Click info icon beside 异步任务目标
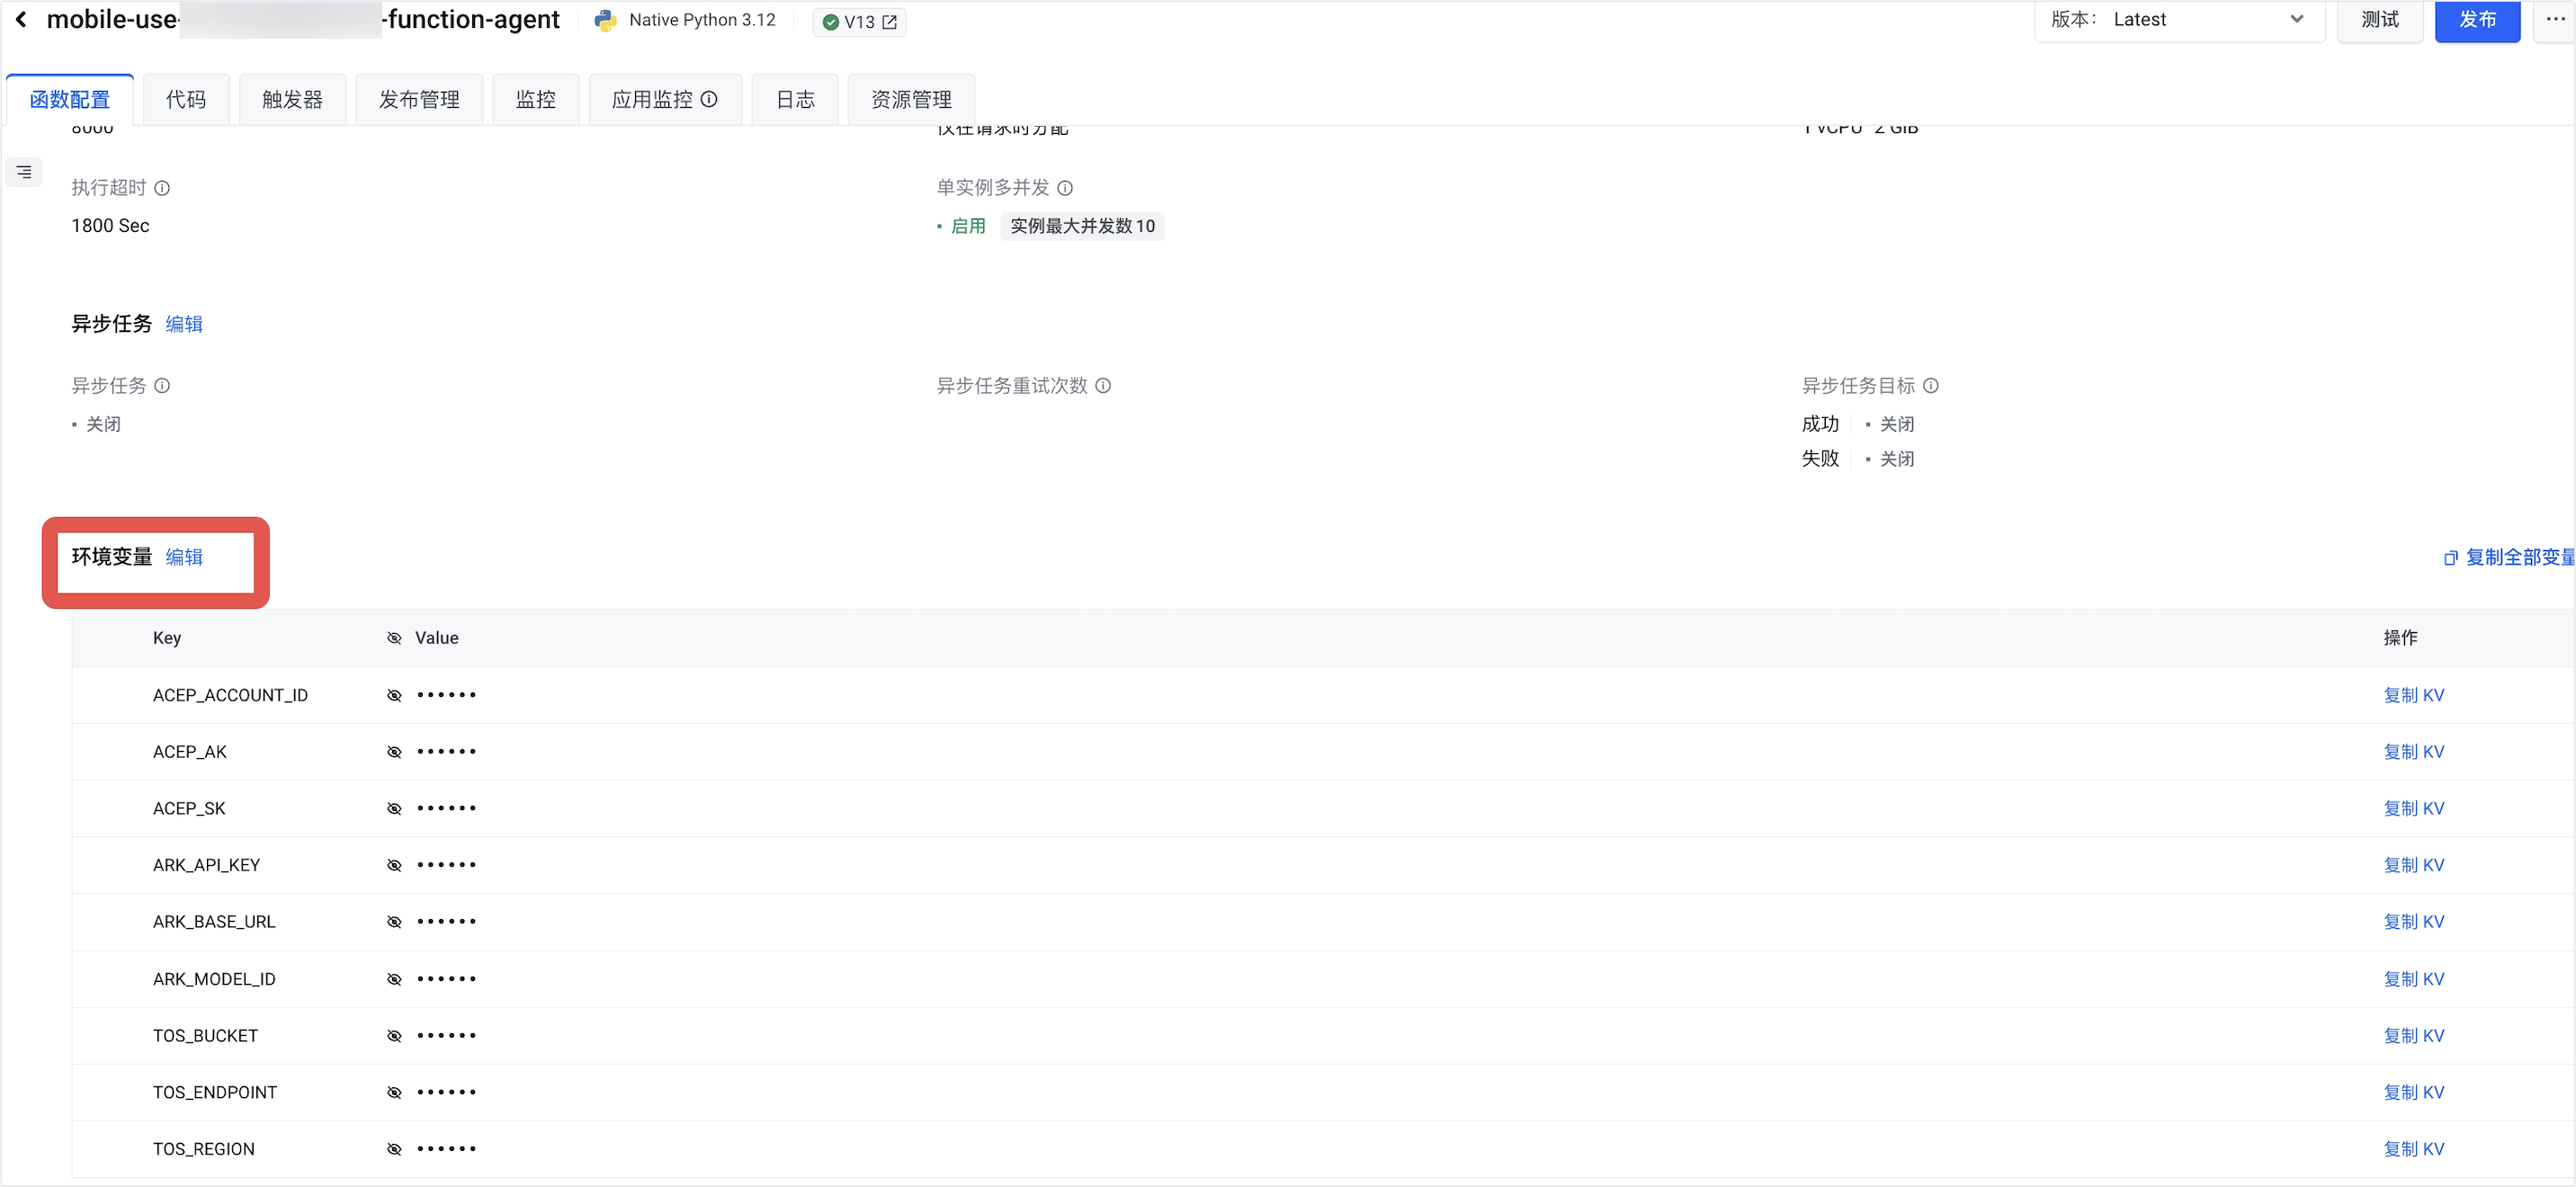 pos(1930,386)
